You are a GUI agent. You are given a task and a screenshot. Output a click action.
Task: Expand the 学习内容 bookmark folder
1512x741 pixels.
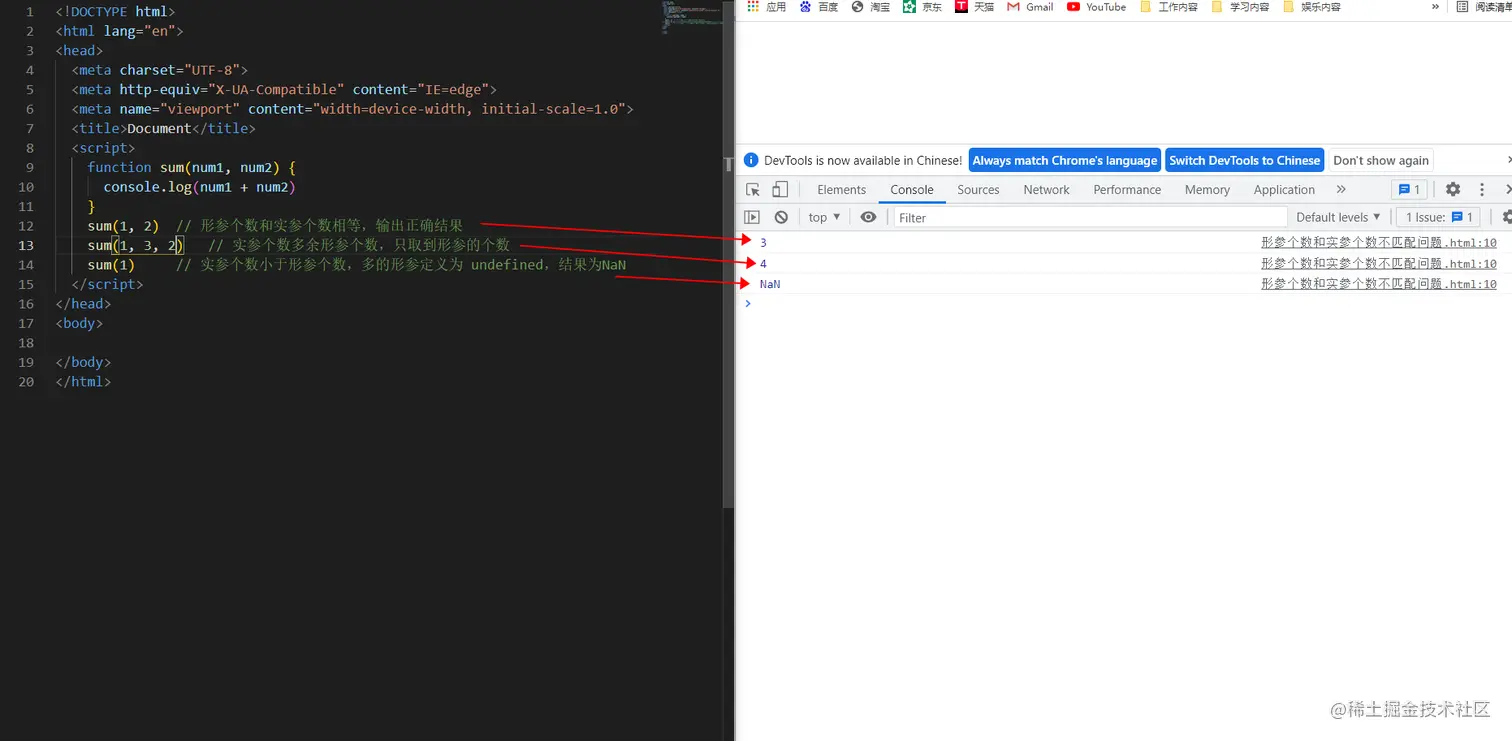1240,7
